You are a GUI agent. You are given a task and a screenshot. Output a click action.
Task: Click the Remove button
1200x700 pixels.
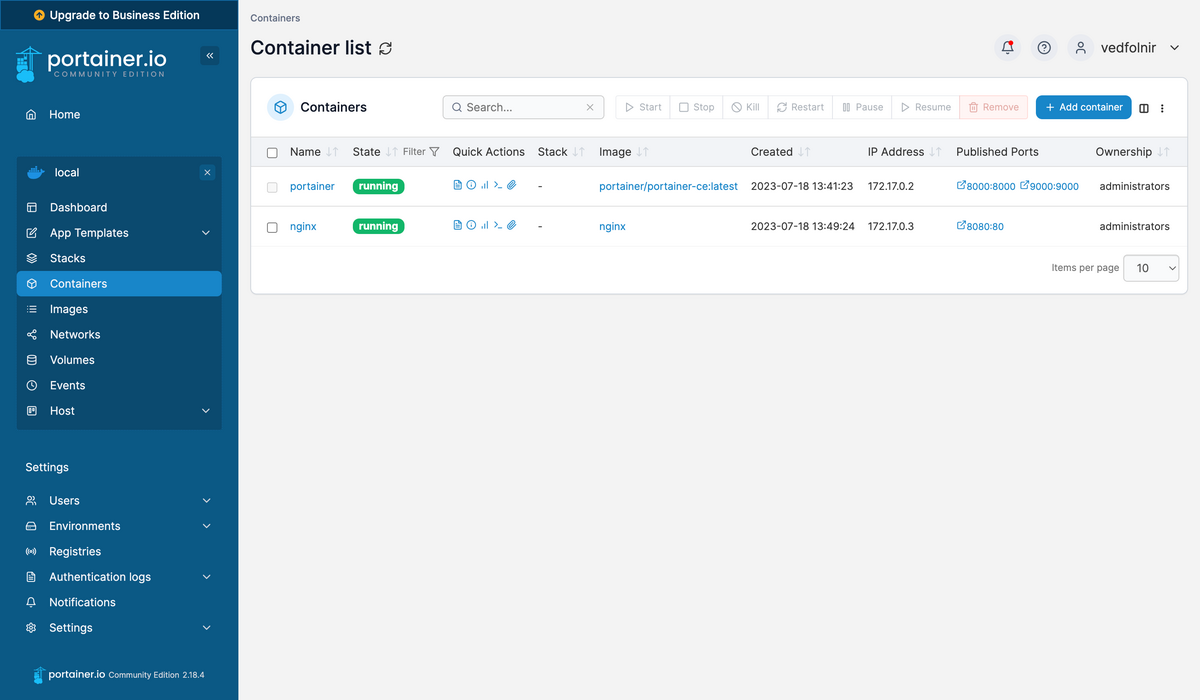(x=993, y=107)
